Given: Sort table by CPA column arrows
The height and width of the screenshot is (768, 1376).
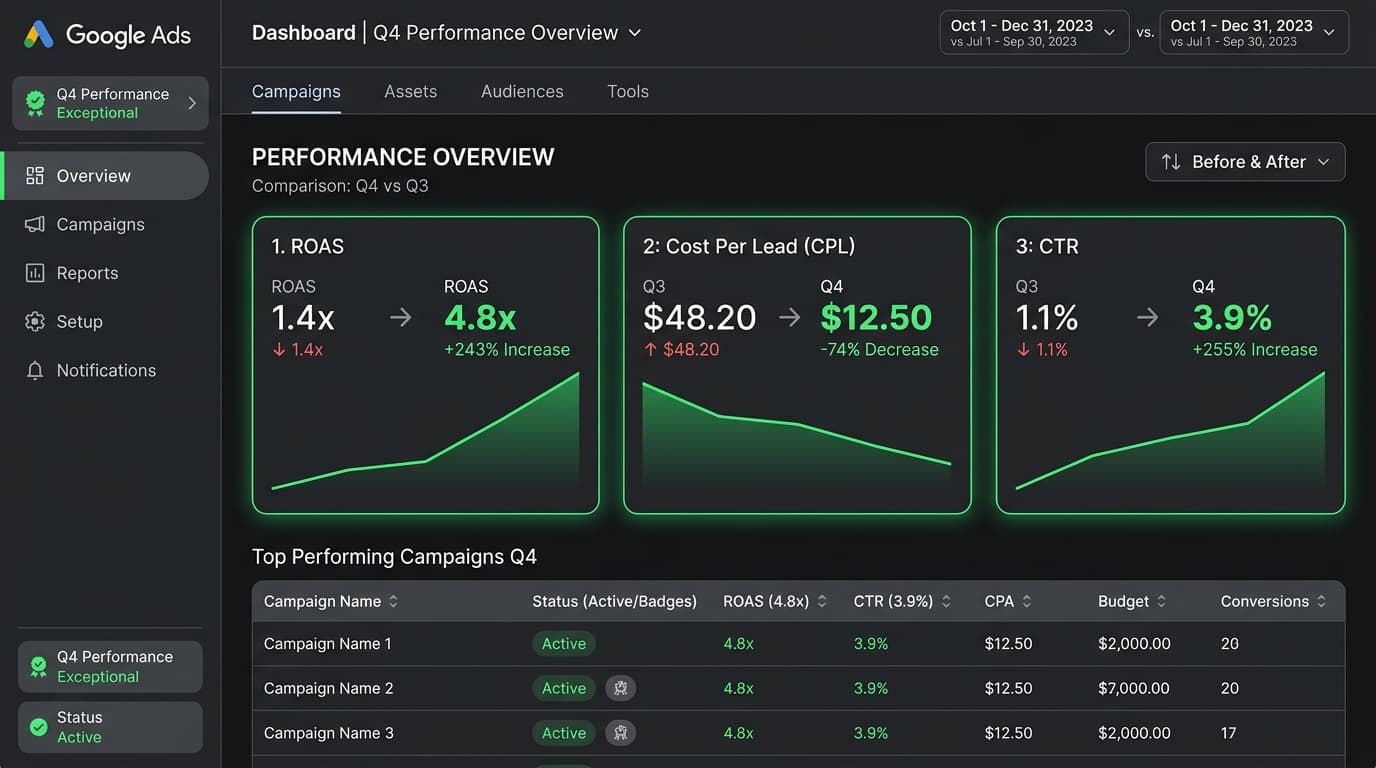Looking at the screenshot, I should [x=1027, y=601].
